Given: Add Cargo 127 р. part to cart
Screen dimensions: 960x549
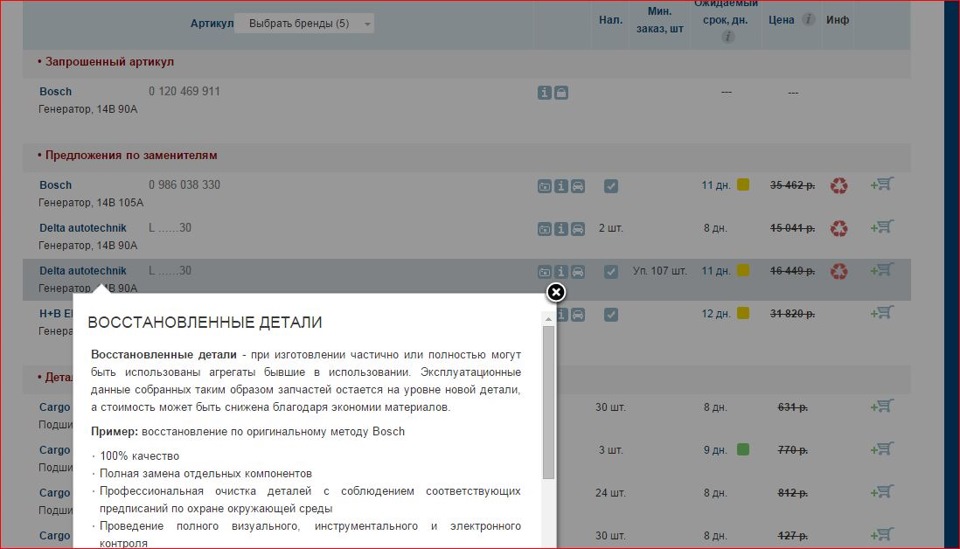Looking at the screenshot, I should (x=882, y=534).
